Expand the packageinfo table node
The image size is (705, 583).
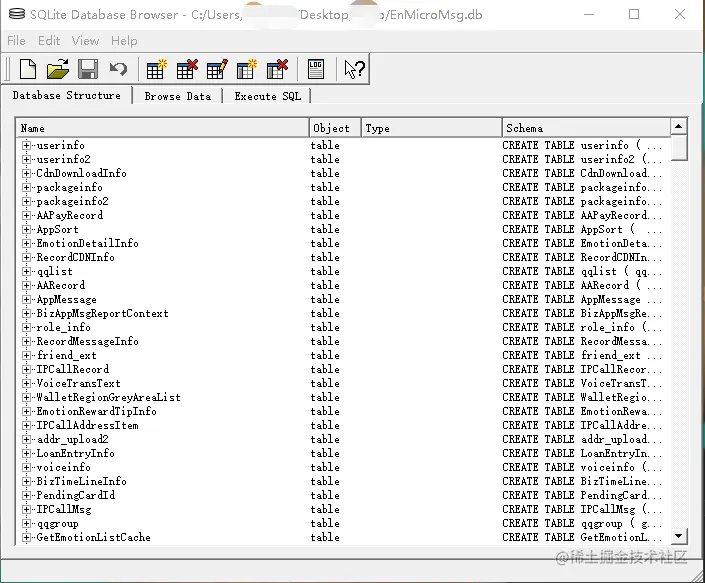coord(26,187)
